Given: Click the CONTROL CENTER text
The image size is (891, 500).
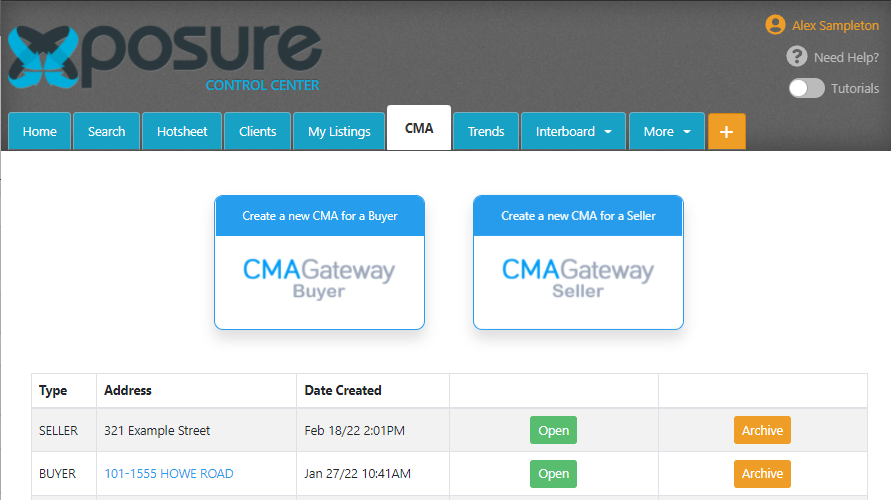Looking at the screenshot, I should point(263,85).
